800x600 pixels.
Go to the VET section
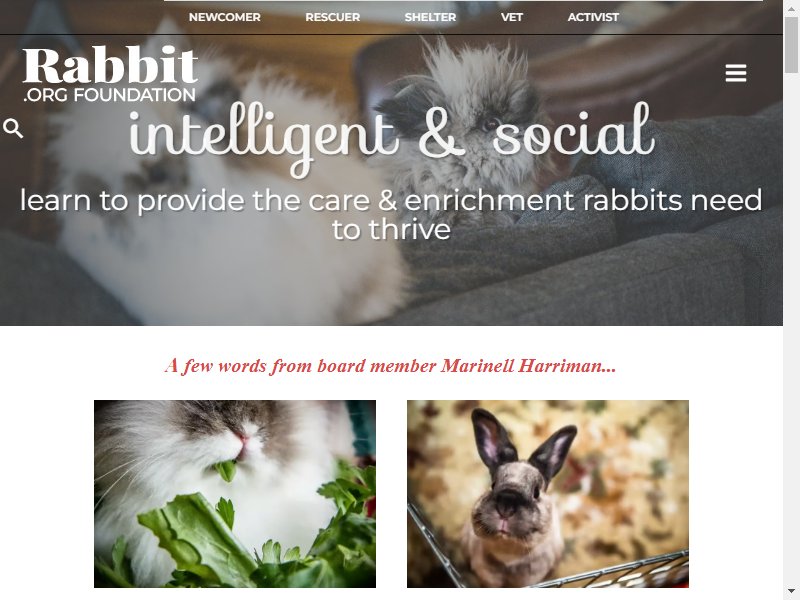pyautogui.click(x=512, y=17)
